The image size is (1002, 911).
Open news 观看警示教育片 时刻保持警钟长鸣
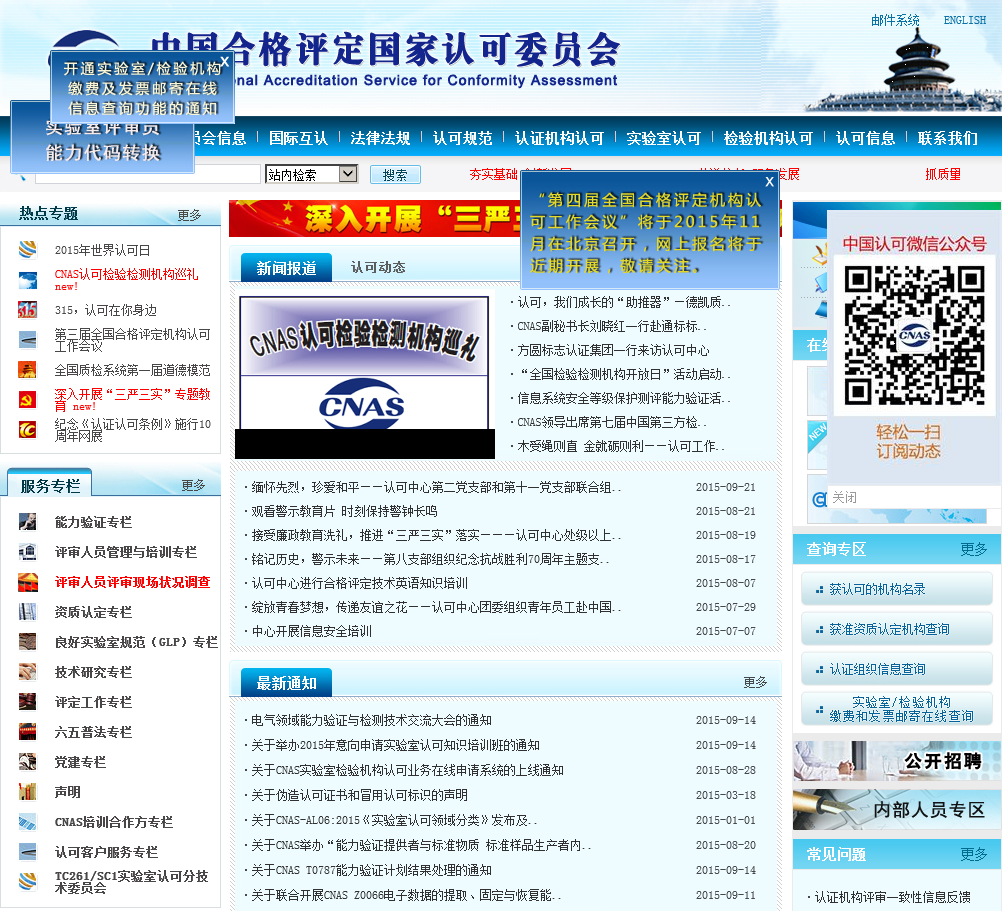click(x=344, y=511)
